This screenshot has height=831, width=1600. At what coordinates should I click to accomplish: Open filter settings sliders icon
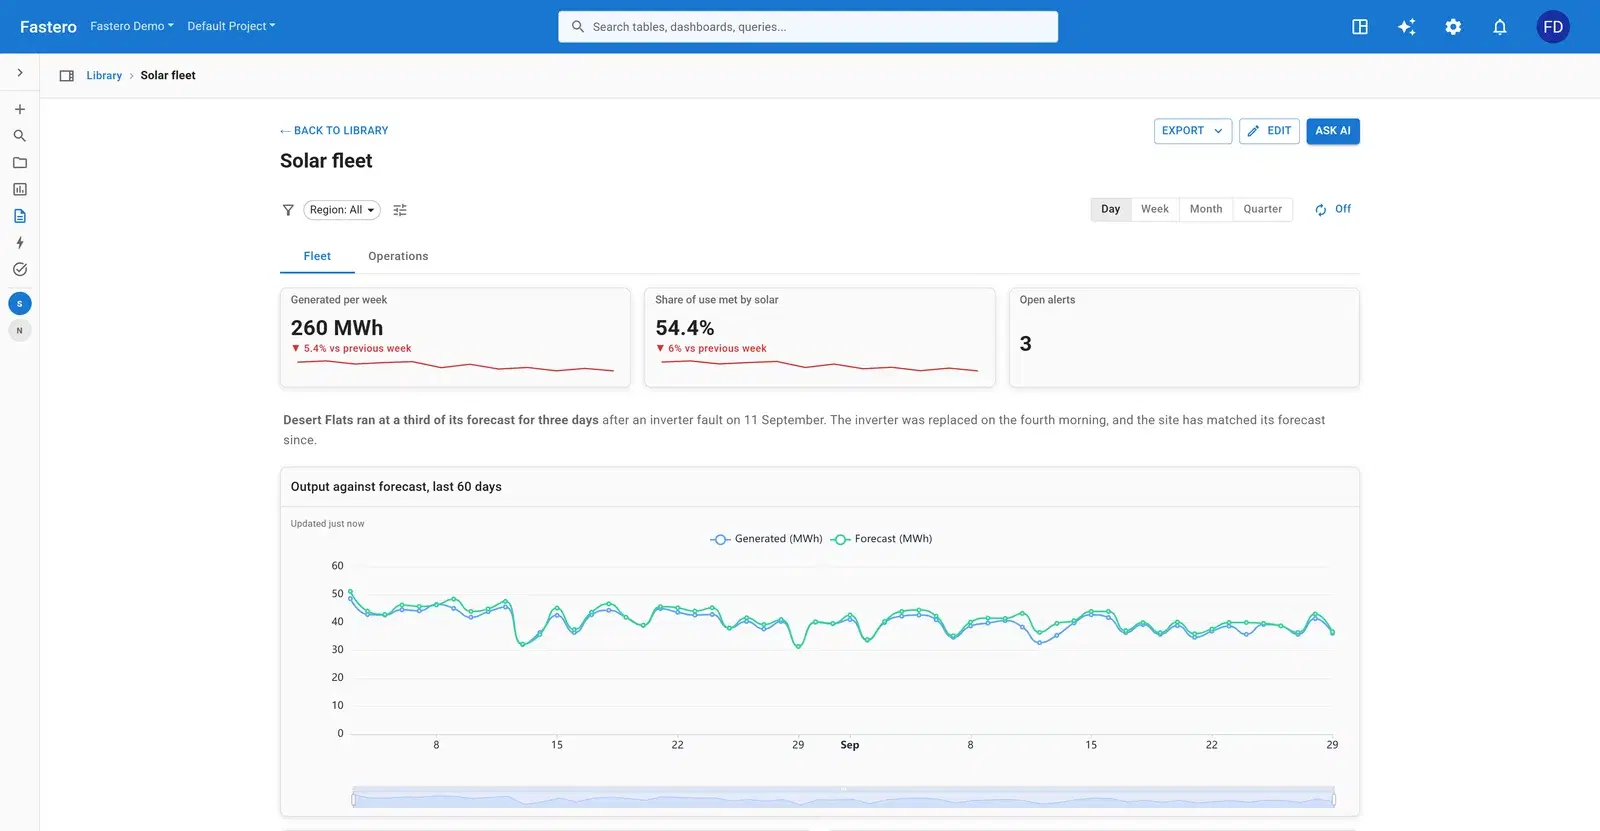400,210
